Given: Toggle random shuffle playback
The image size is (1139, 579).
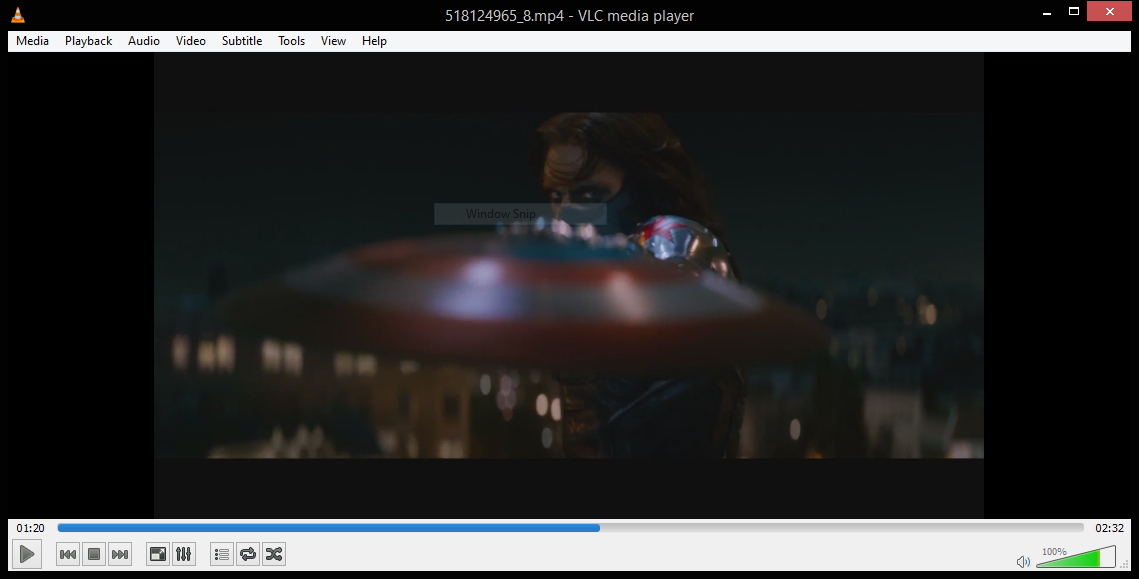Looking at the screenshot, I should point(274,554).
